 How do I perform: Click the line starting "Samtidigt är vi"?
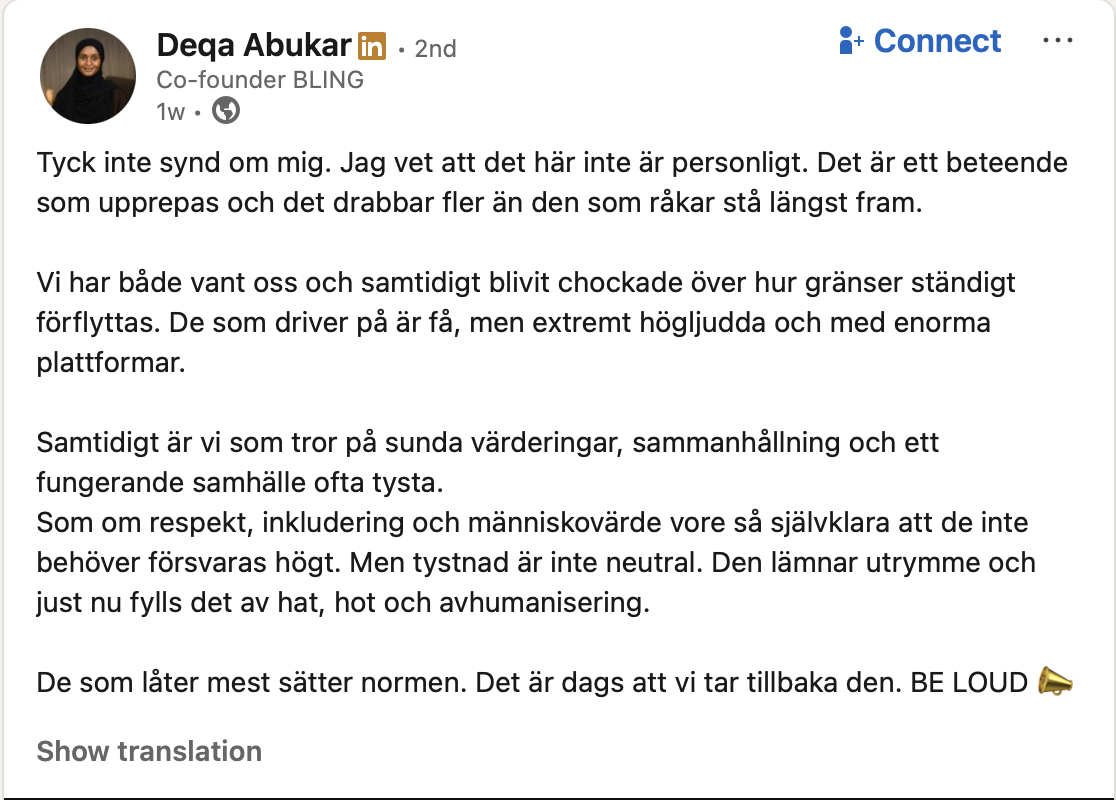click(488, 442)
